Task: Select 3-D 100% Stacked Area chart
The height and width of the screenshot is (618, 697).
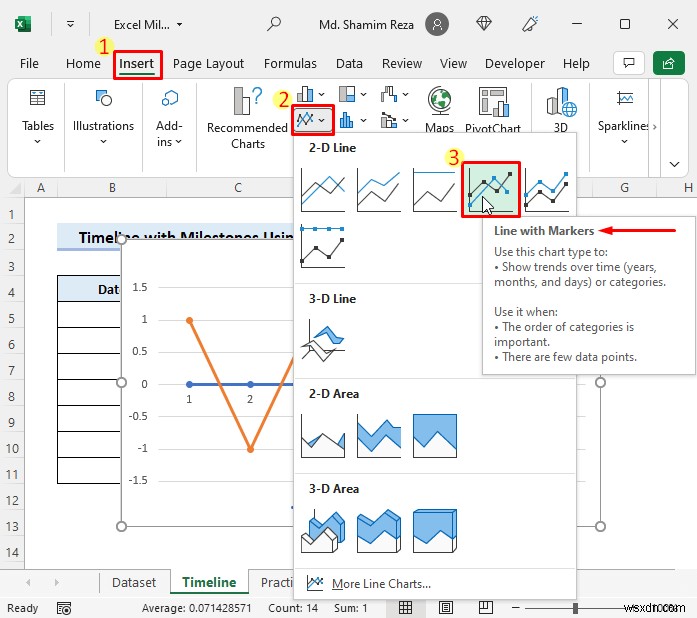Action: [434, 531]
